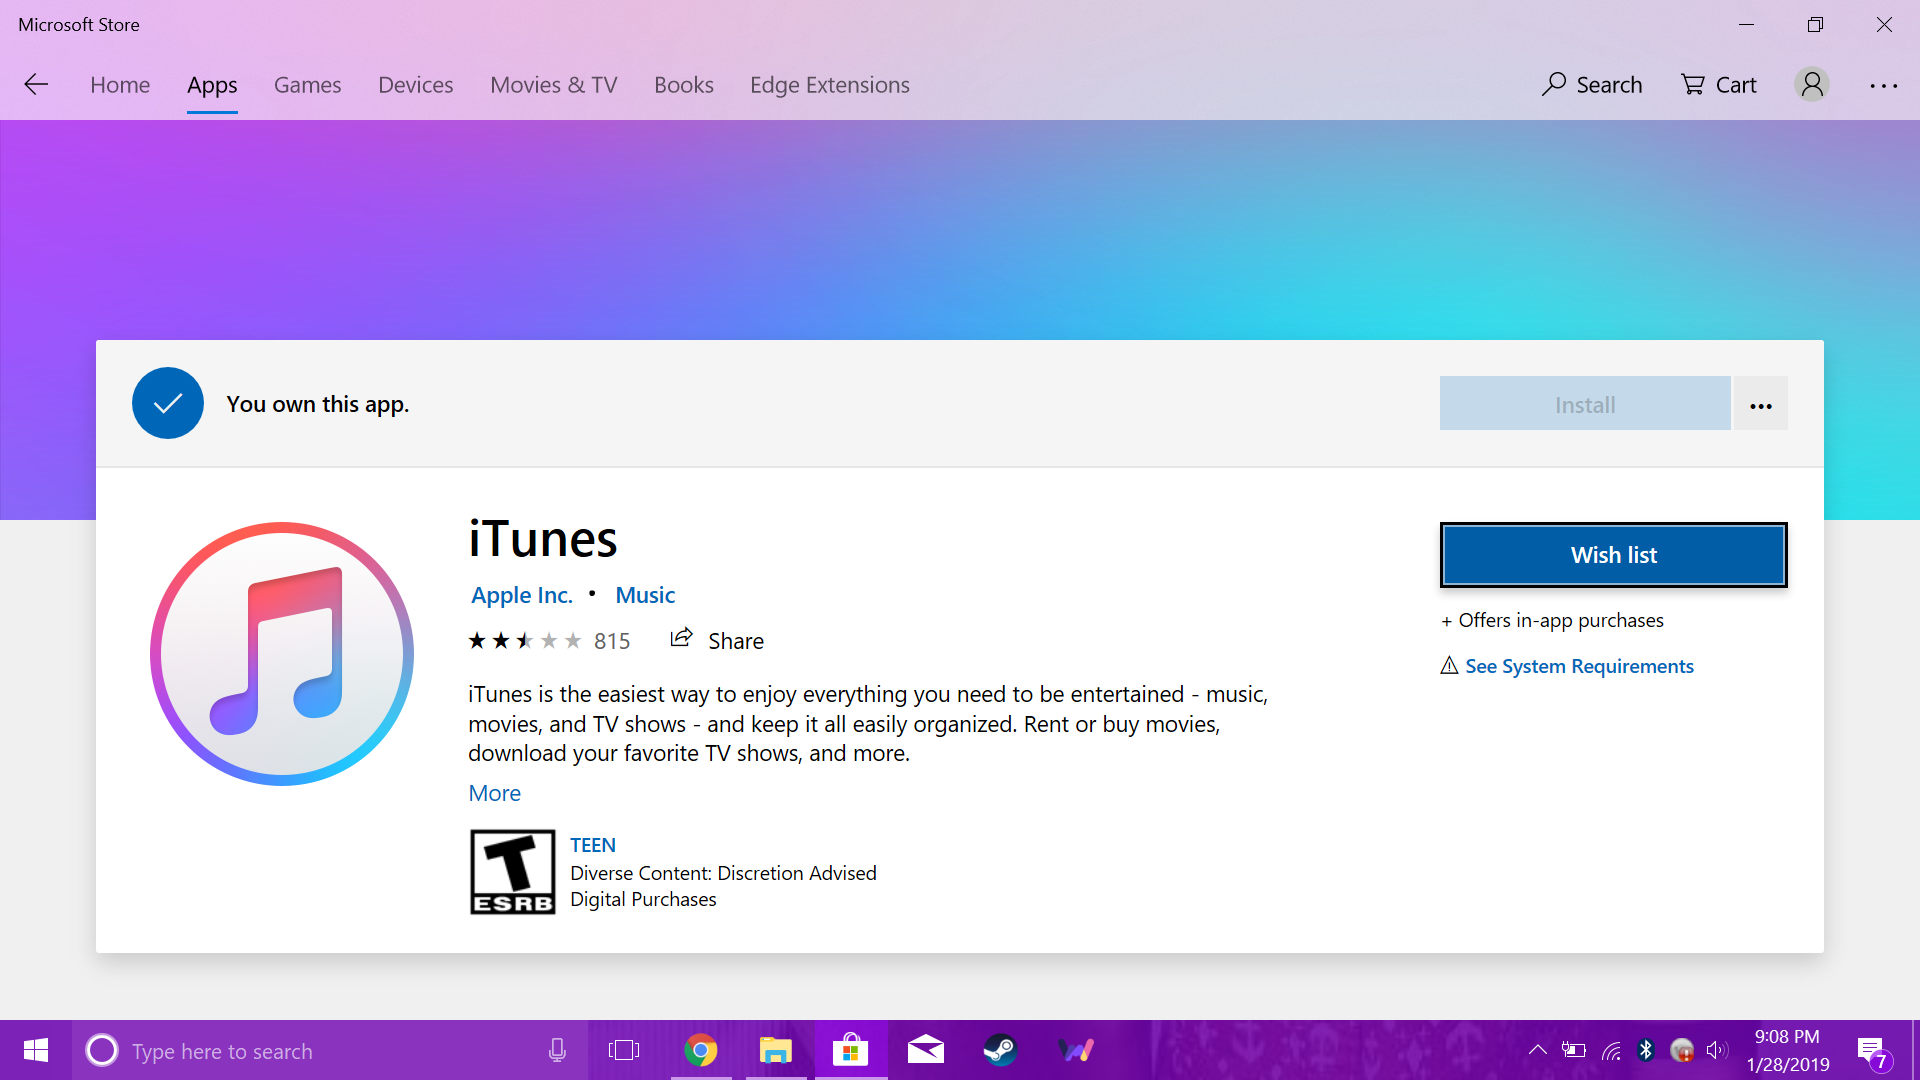Open the colorful W app on taskbar
The height and width of the screenshot is (1080, 1920).
click(x=1076, y=1050)
